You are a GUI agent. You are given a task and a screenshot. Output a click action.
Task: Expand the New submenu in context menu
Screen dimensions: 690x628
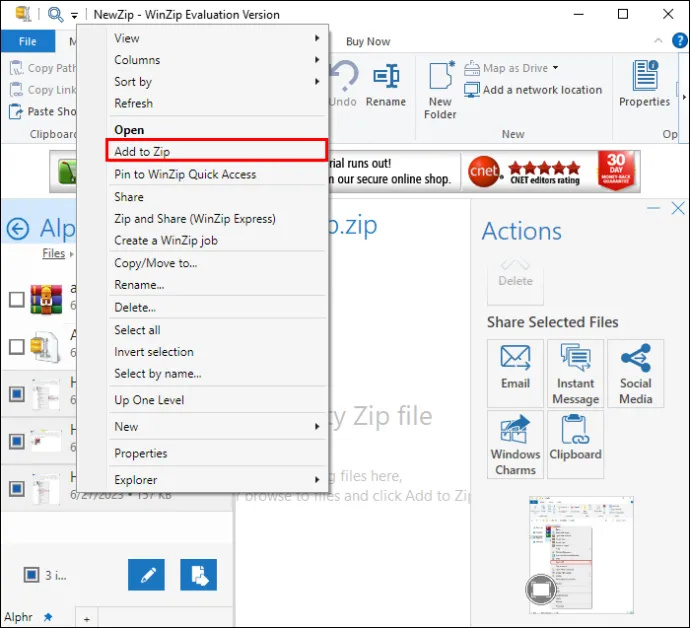click(317, 426)
